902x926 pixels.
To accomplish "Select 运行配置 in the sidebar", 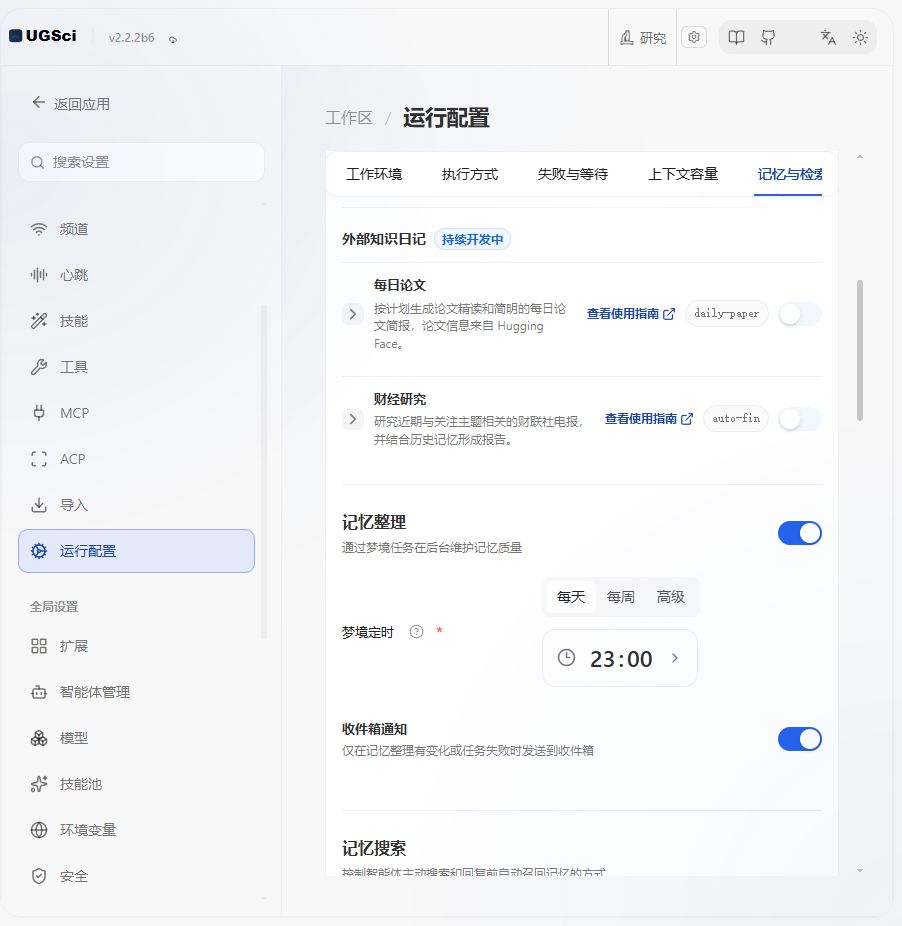I will tap(136, 551).
